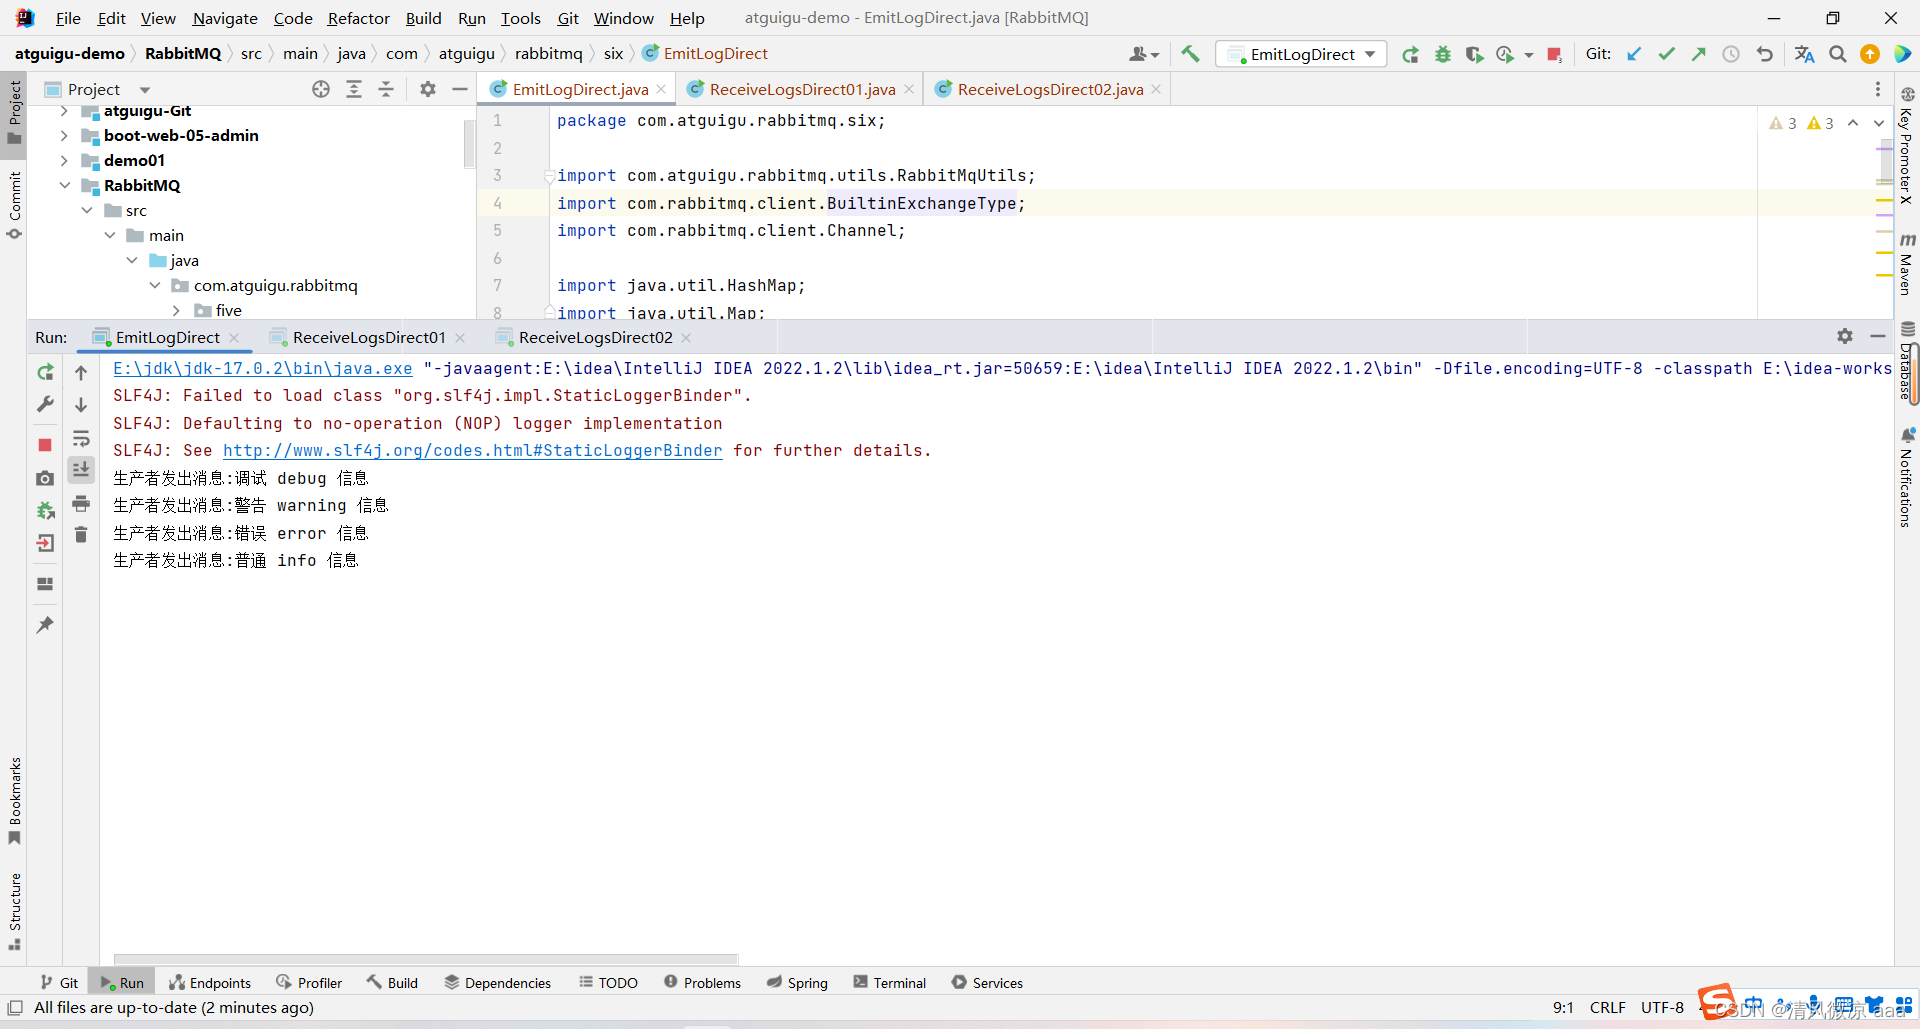Open the Tools menu
This screenshot has height=1029, width=1920.
pyautogui.click(x=520, y=18)
